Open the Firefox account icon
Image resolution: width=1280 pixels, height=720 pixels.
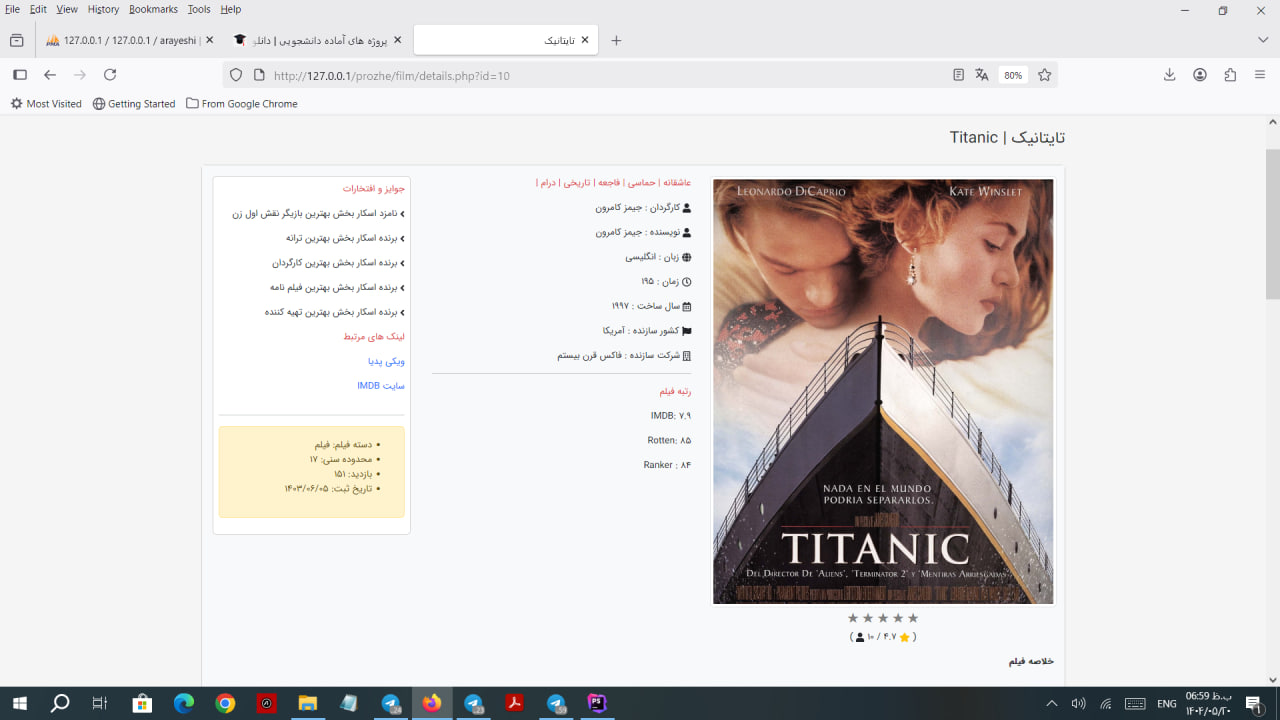[1200, 75]
